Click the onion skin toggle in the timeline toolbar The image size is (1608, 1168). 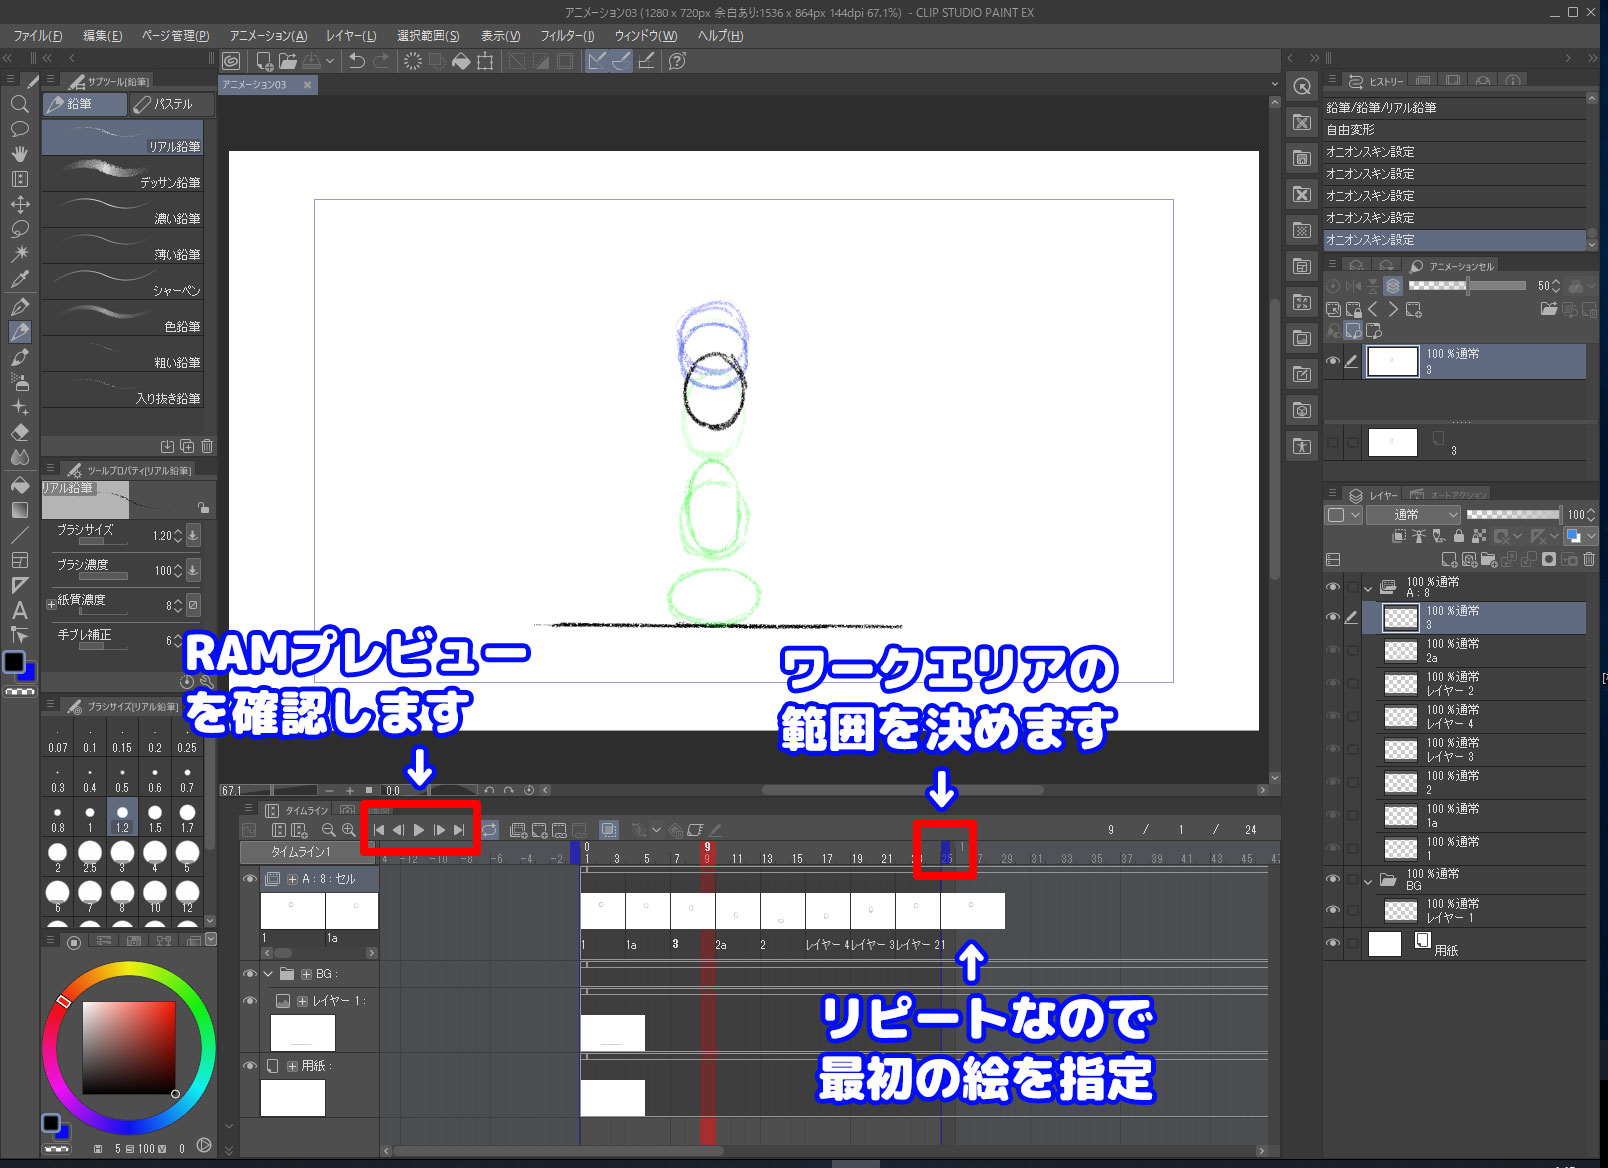click(x=607, y=830)
